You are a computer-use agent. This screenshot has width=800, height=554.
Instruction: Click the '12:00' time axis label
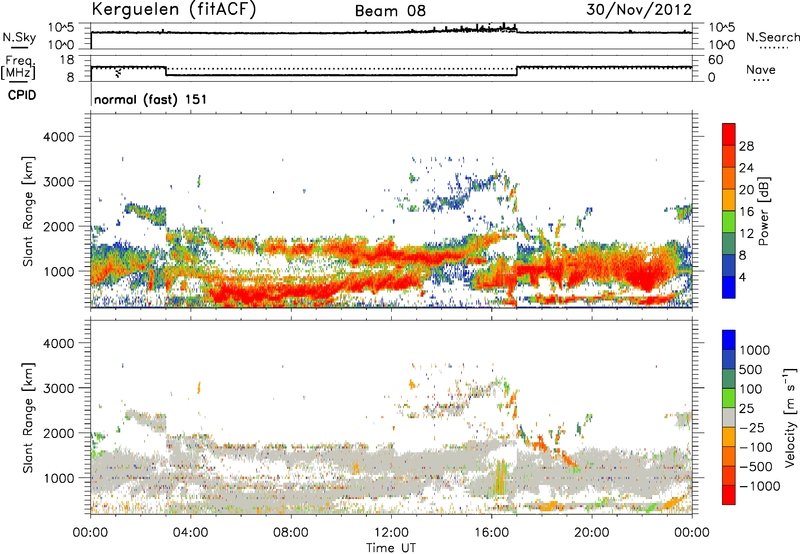coord(391,533)
